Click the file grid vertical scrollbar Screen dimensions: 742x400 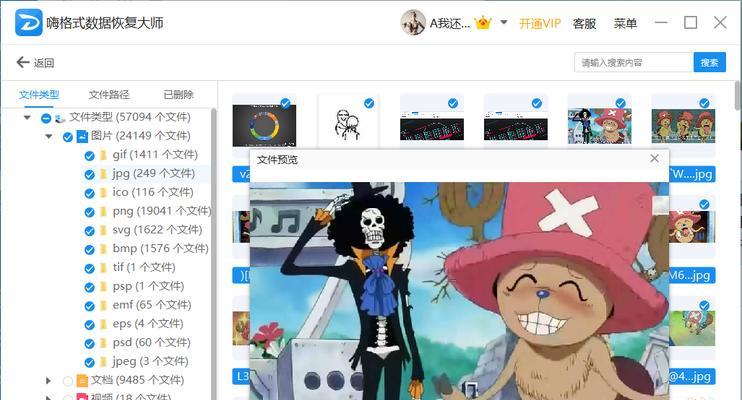point(738,95)
